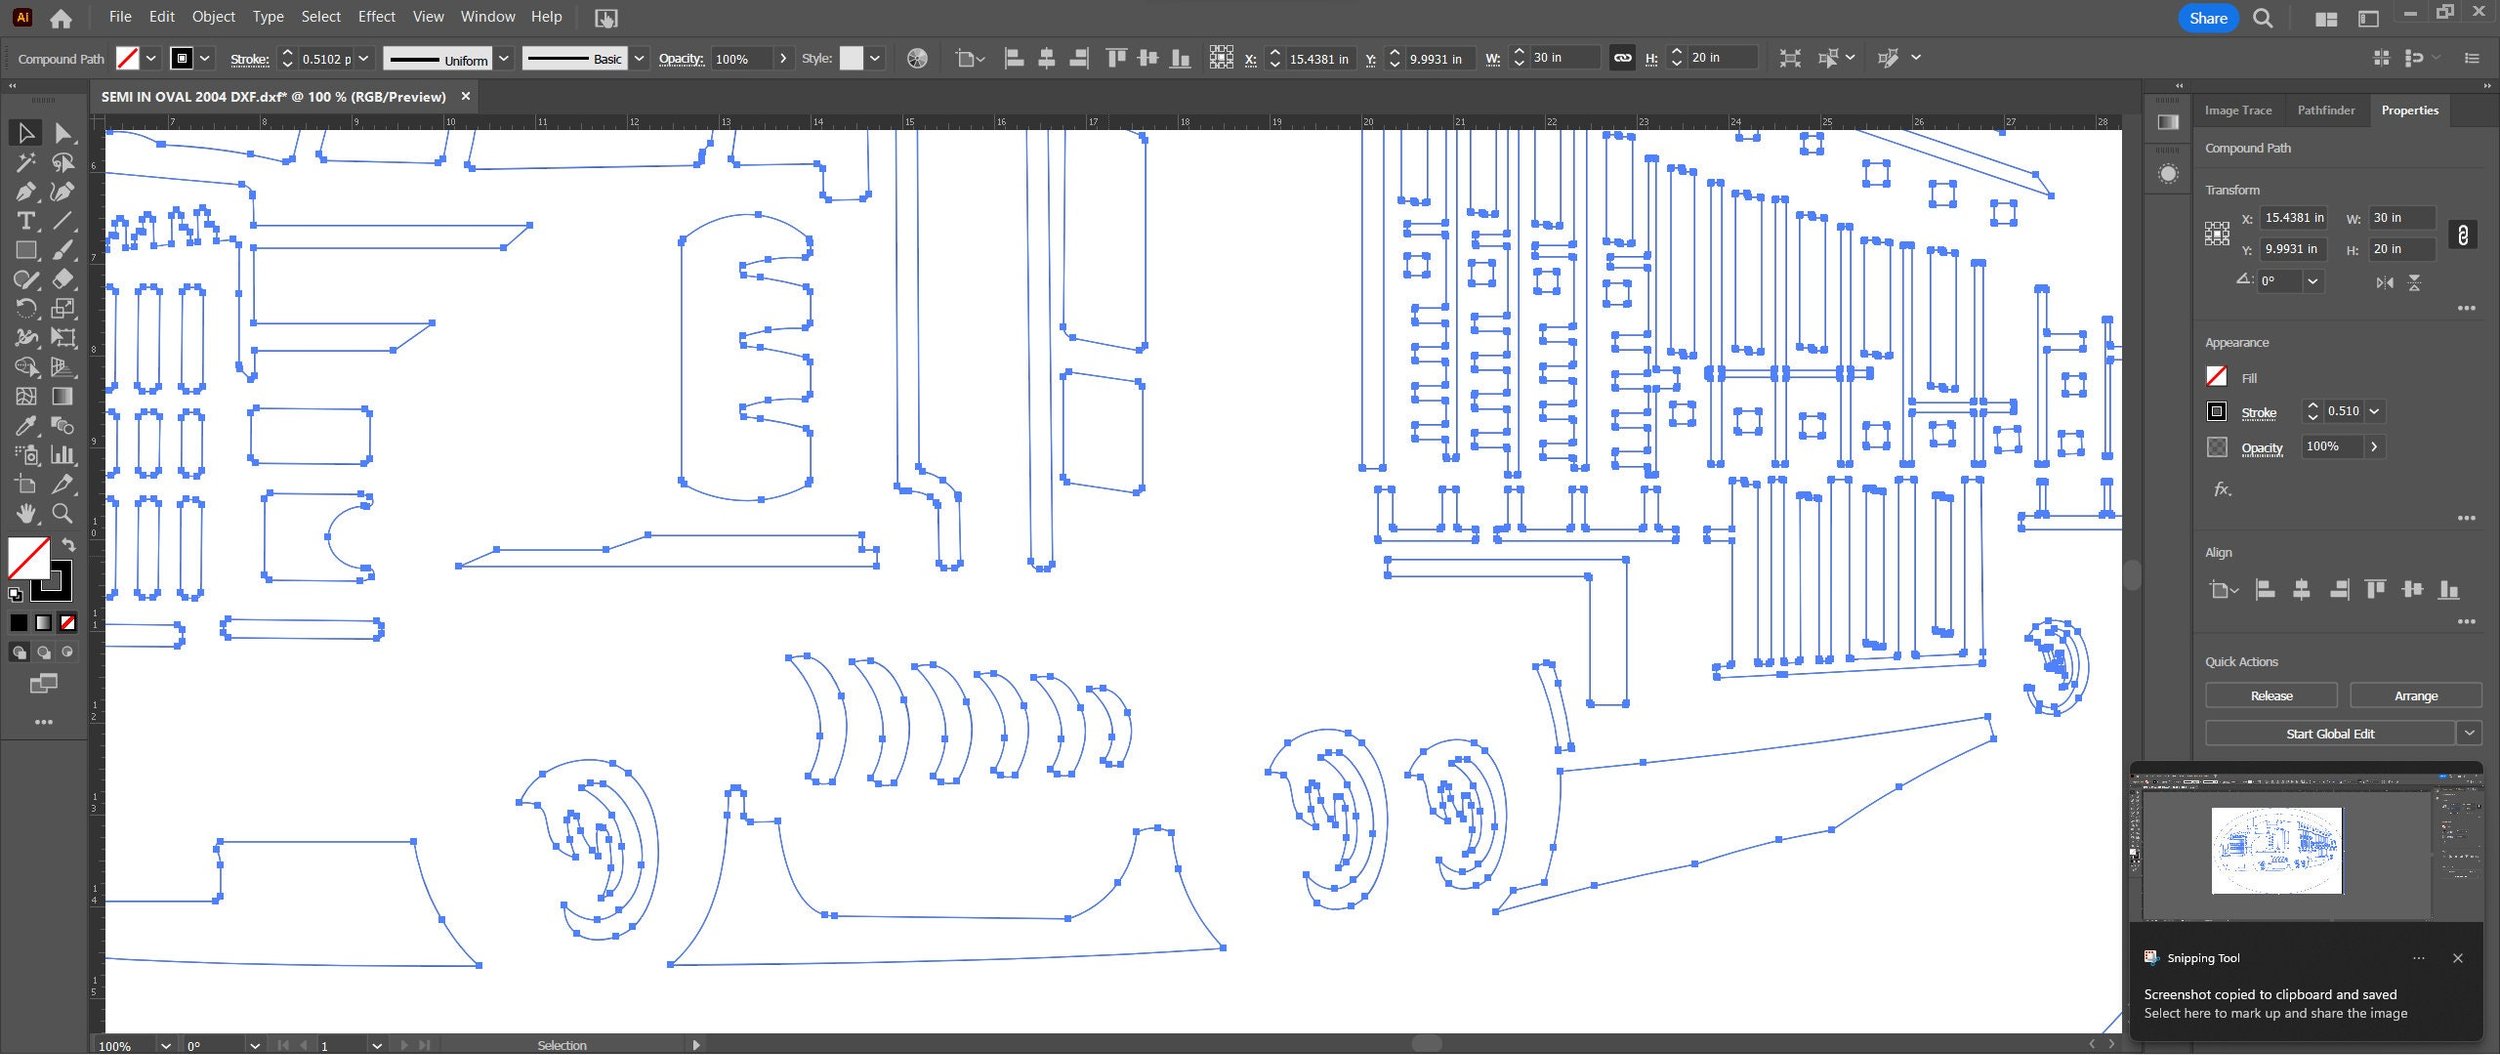Viewport: 2500px width, 1055px height.
Task: Open the Window menu
Action: (488, 17)
